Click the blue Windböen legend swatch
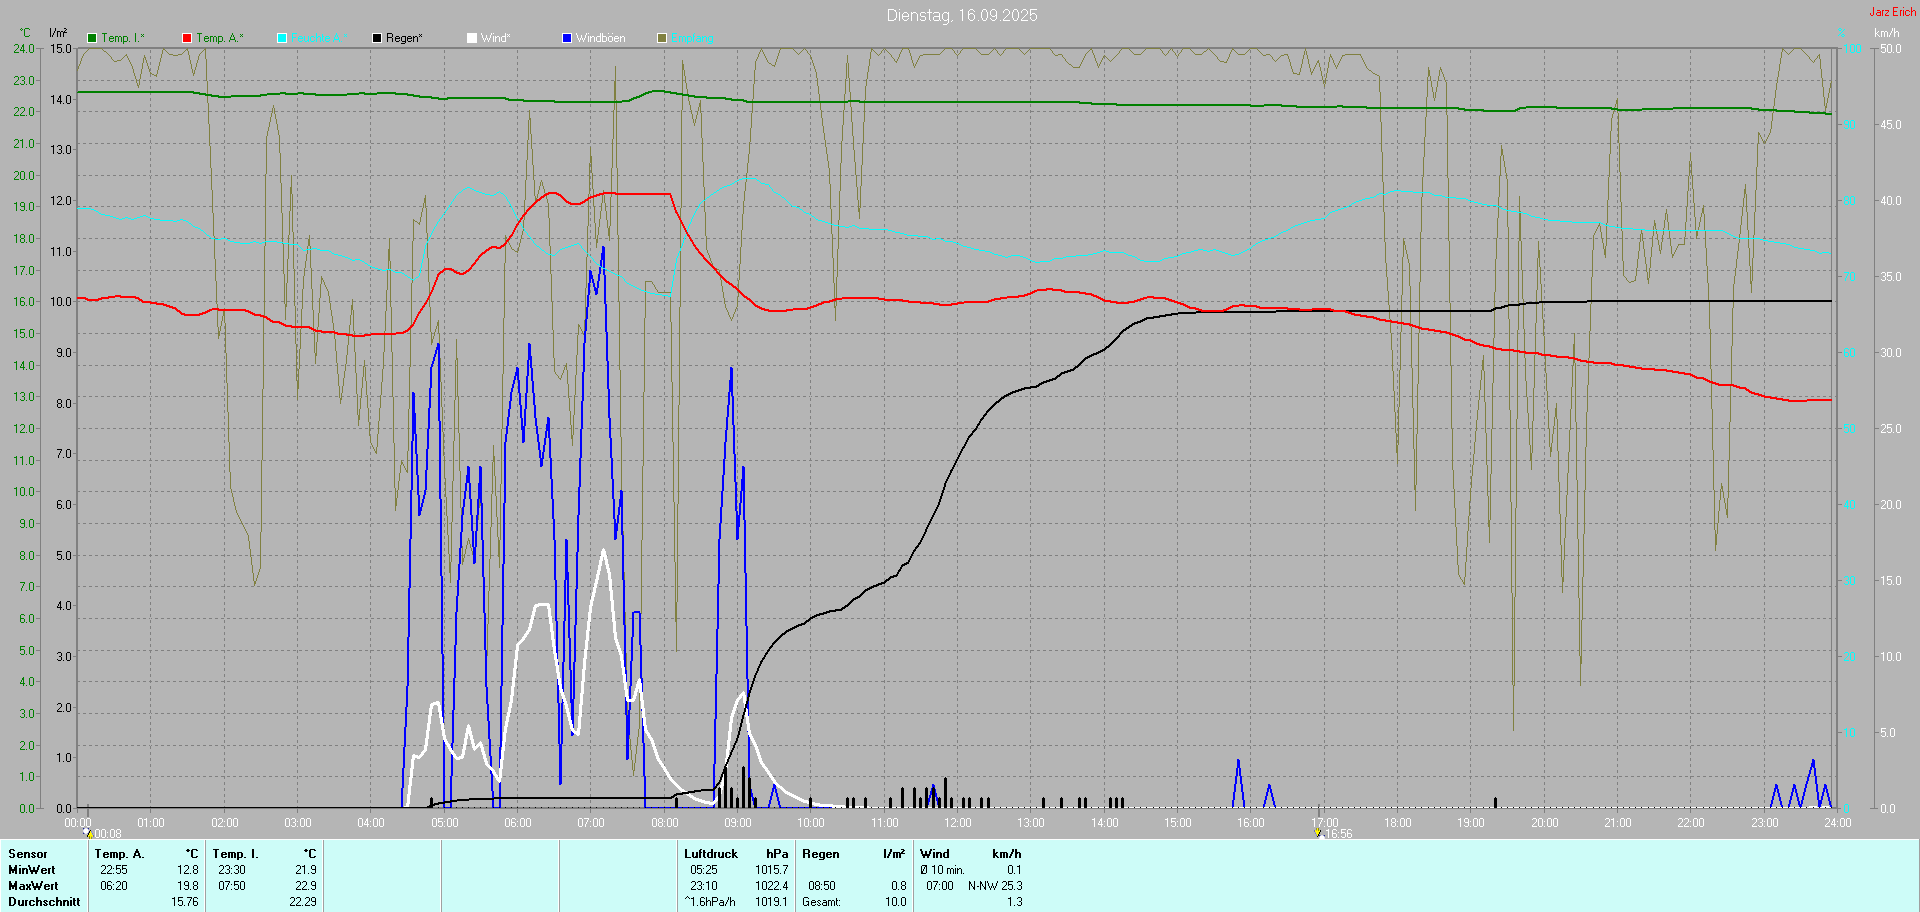 [567, 38]
